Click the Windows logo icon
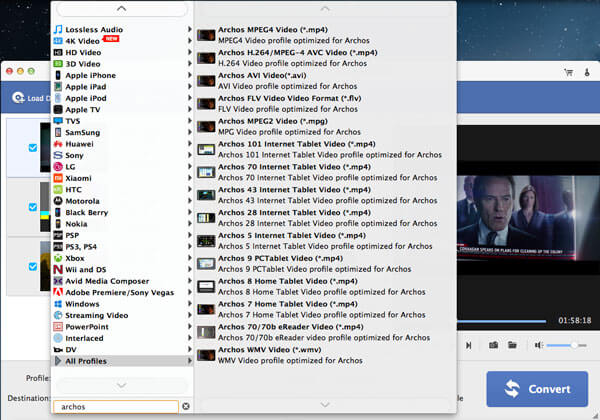The image size is (600, 420). point(58,304)
